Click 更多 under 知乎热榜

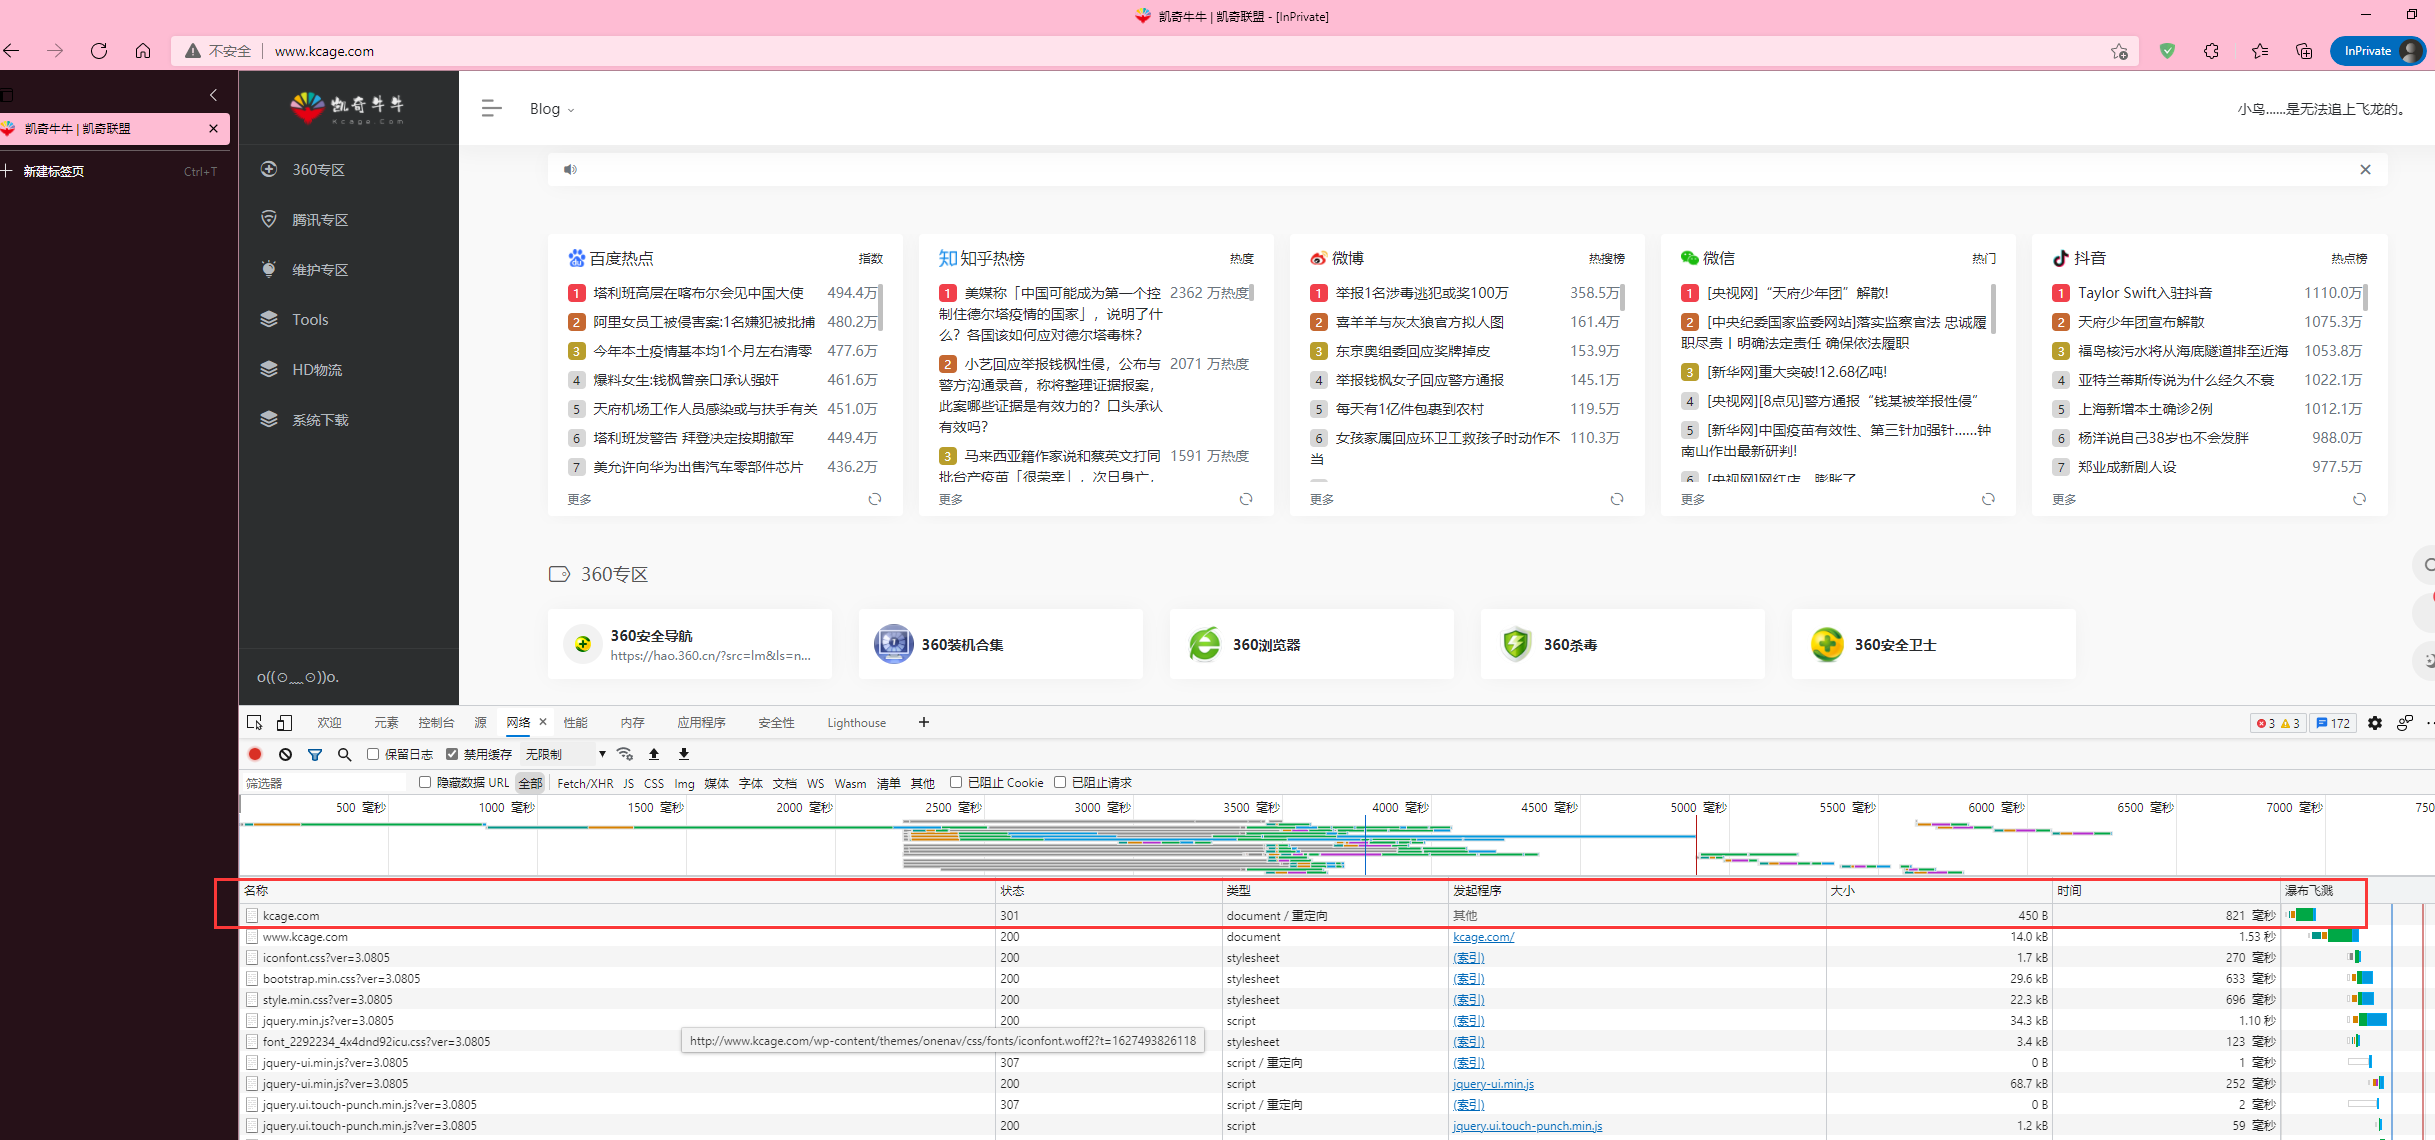pyautogui.click(x=950, y=499)
